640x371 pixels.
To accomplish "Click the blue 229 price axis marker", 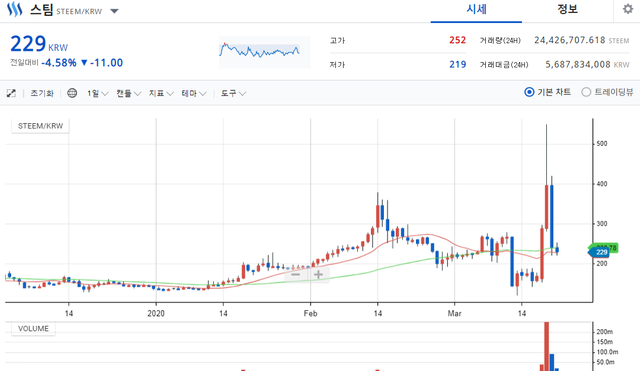I will coord(599,252).
